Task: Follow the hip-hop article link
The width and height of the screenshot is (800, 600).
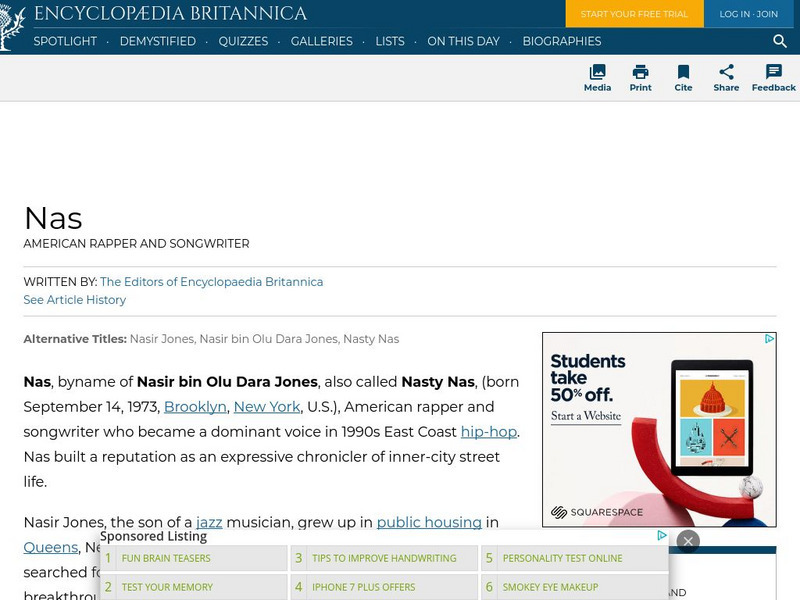Action: coord(485,432)
